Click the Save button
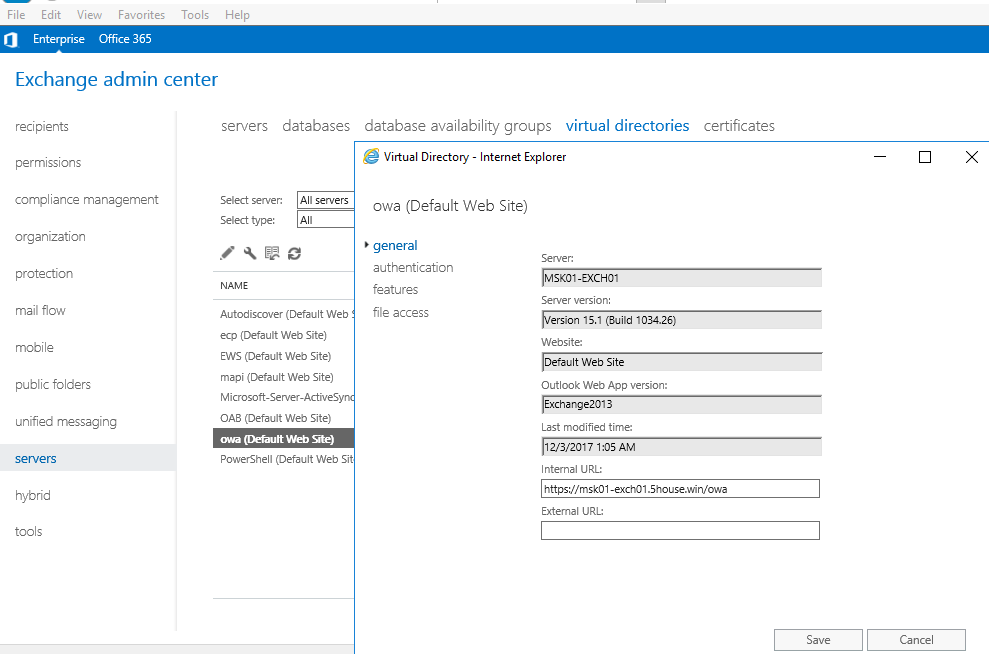The height and width of the screenshot is (654, 989). pos(818,640)
